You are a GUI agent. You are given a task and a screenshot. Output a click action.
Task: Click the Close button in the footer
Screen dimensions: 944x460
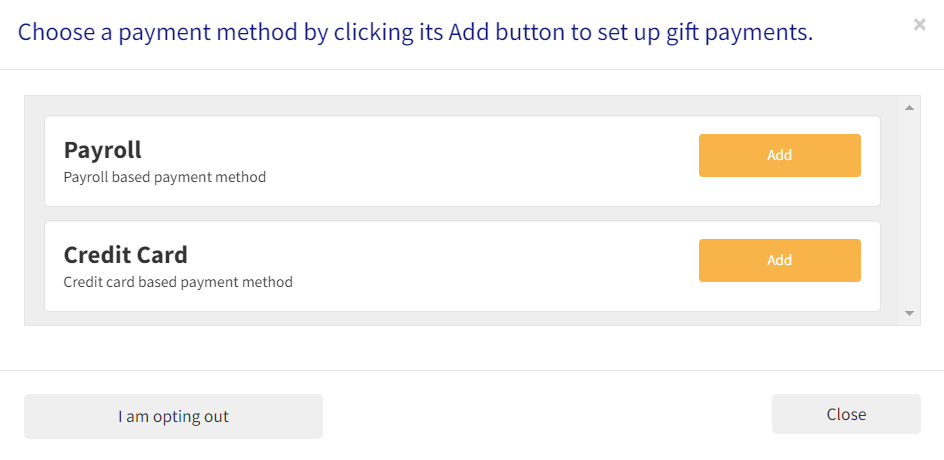pos(846,414)
